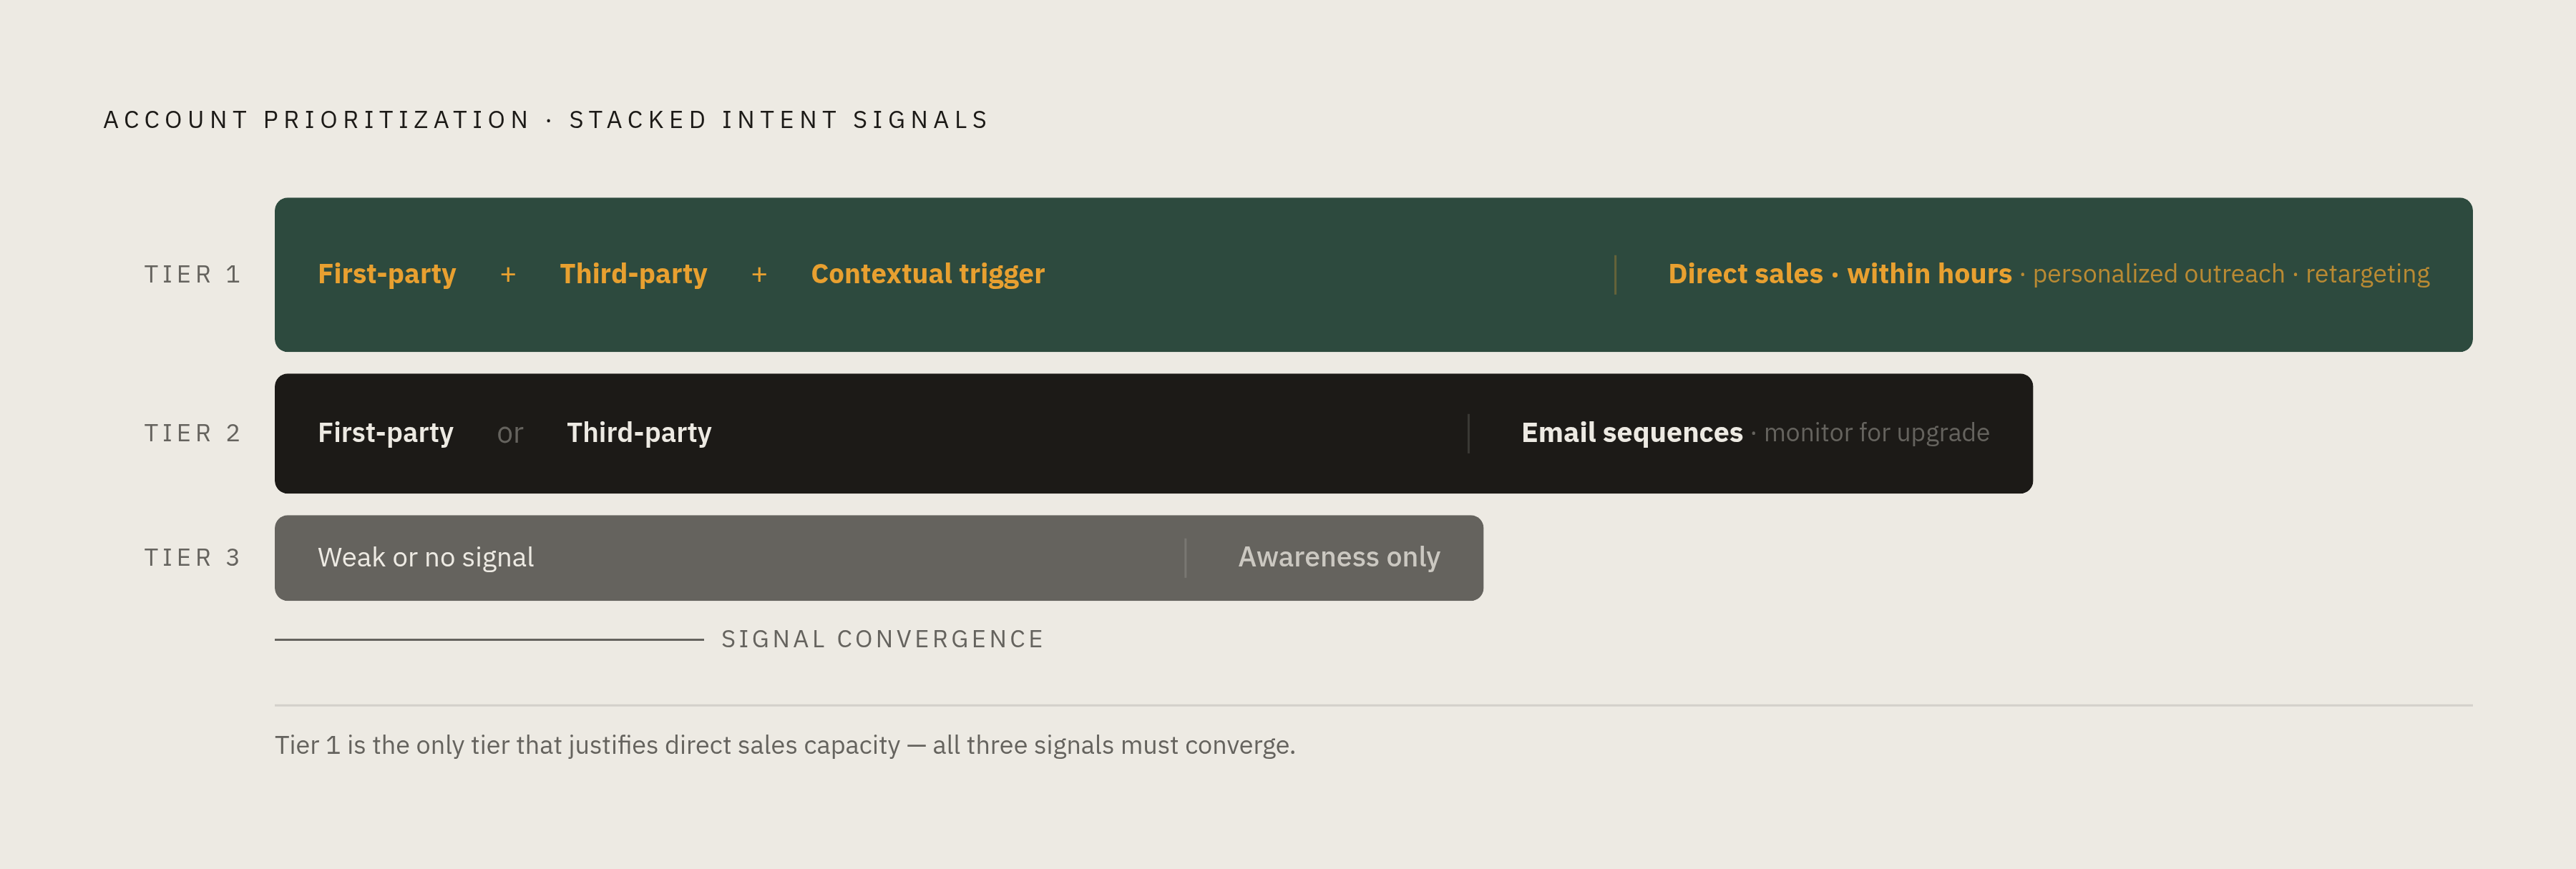The height and width of the screenshot is (869, 2576).
Task: Click 'personalized outreach' text
Action: pos(2158,274)
